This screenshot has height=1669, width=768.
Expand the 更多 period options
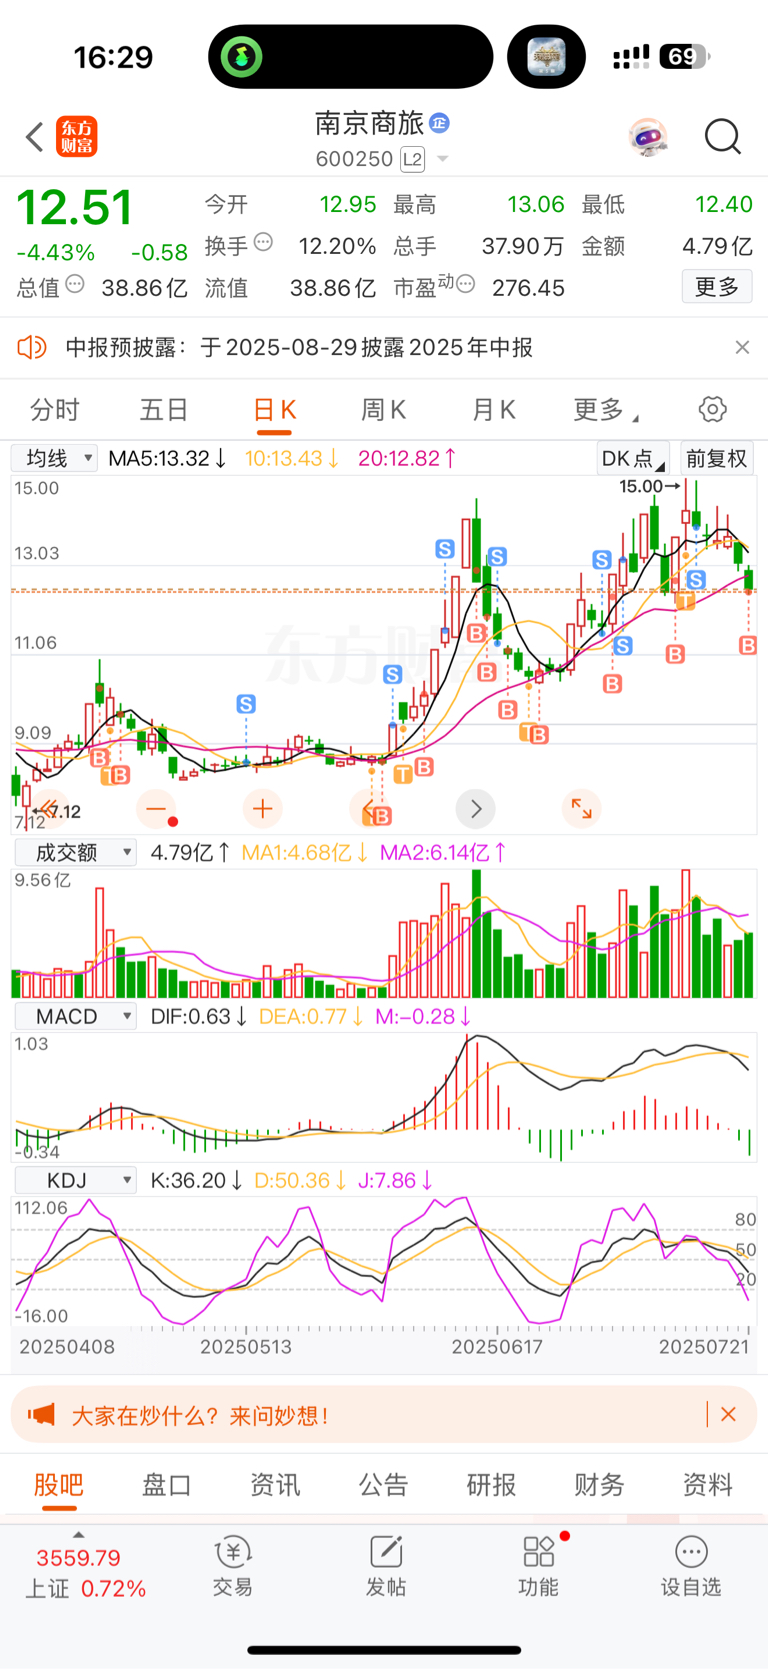pyautogui.click(x=605, y=410)
